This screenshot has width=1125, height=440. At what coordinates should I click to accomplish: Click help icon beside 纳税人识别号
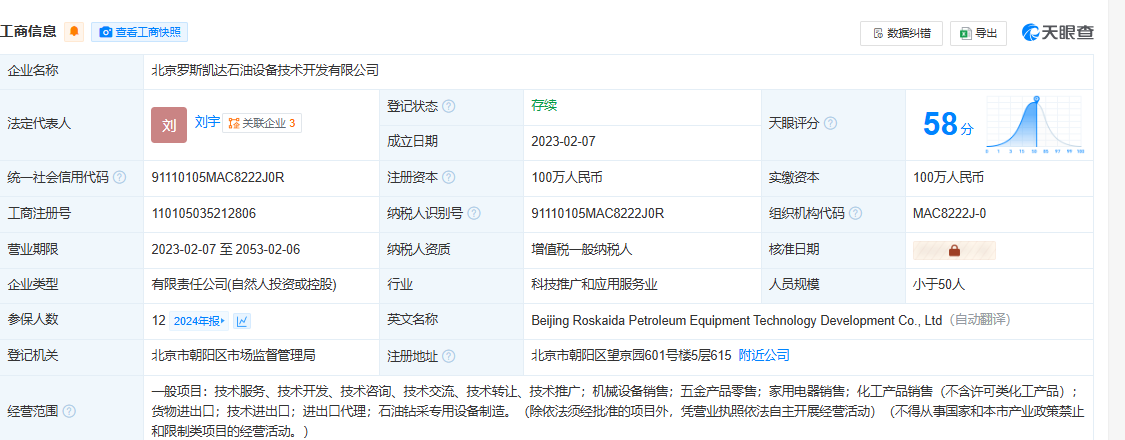(474, 213)
